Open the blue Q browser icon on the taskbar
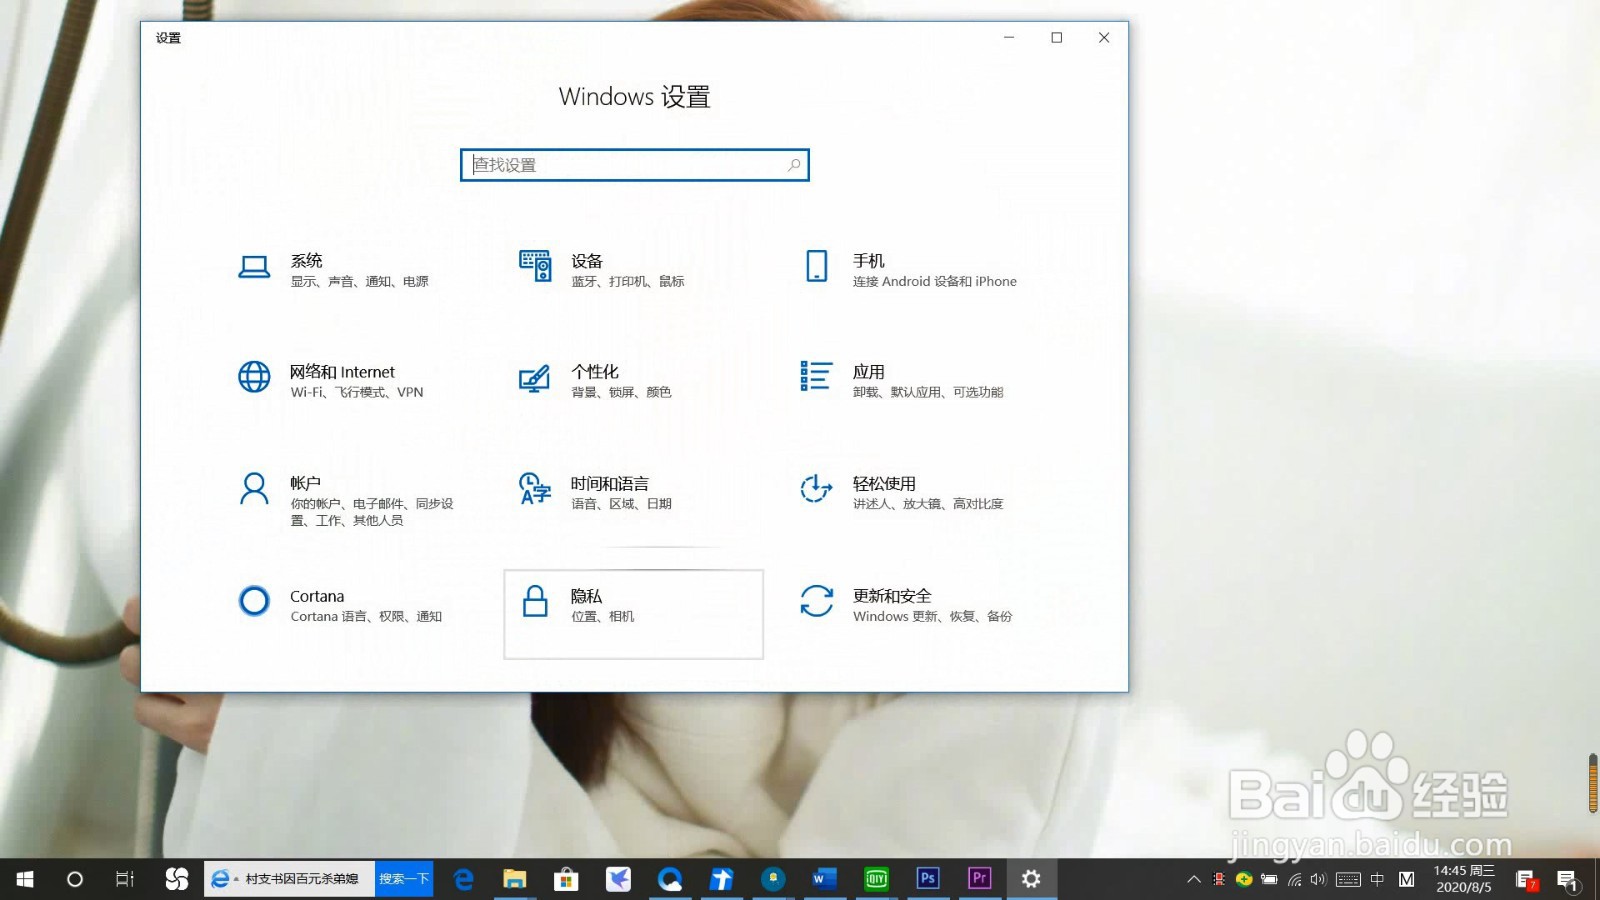 click(x=670, y=879)
